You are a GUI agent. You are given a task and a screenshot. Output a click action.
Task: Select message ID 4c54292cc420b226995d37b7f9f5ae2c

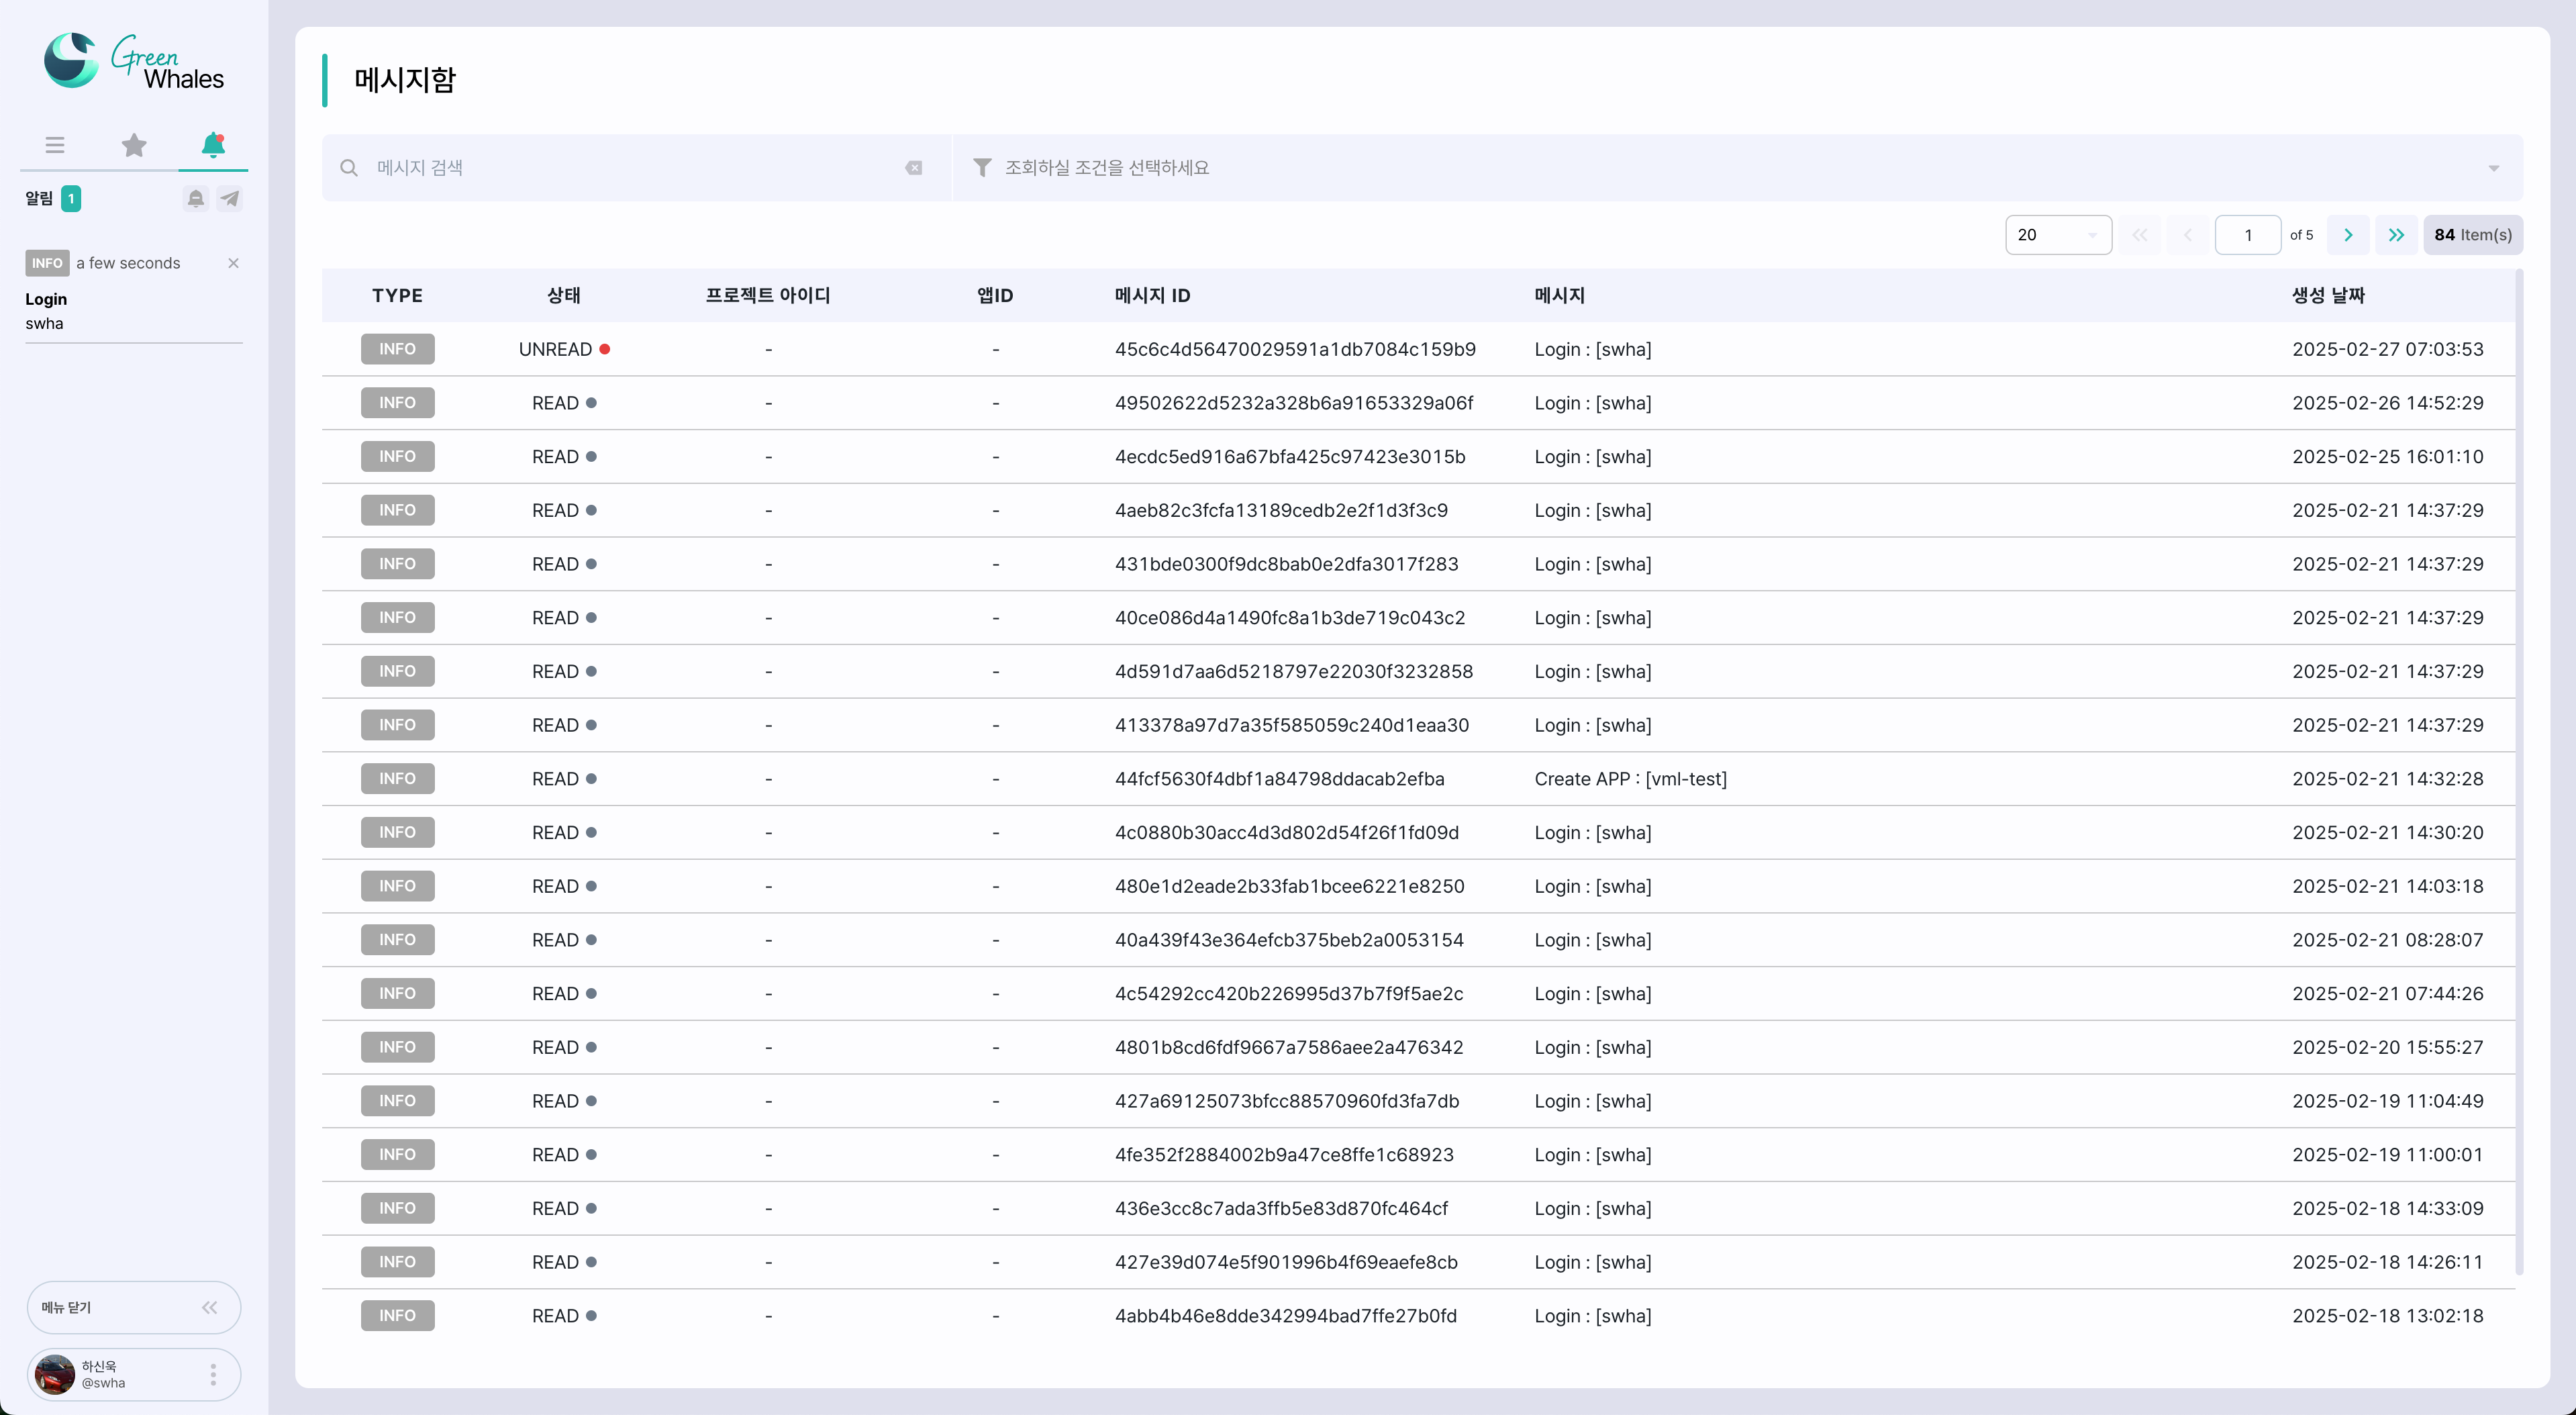1289,994
